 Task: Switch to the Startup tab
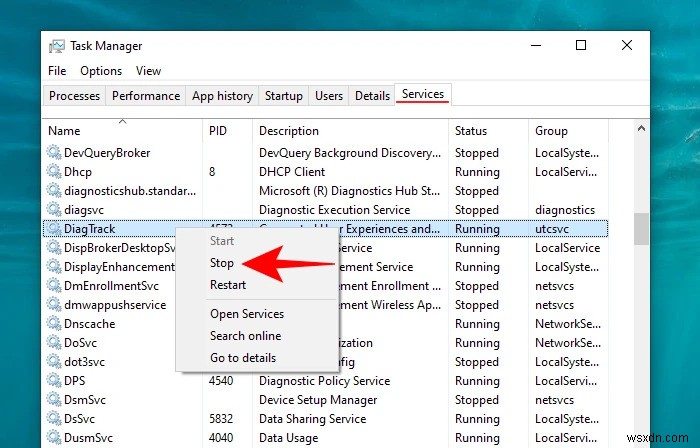pos(283,96)
